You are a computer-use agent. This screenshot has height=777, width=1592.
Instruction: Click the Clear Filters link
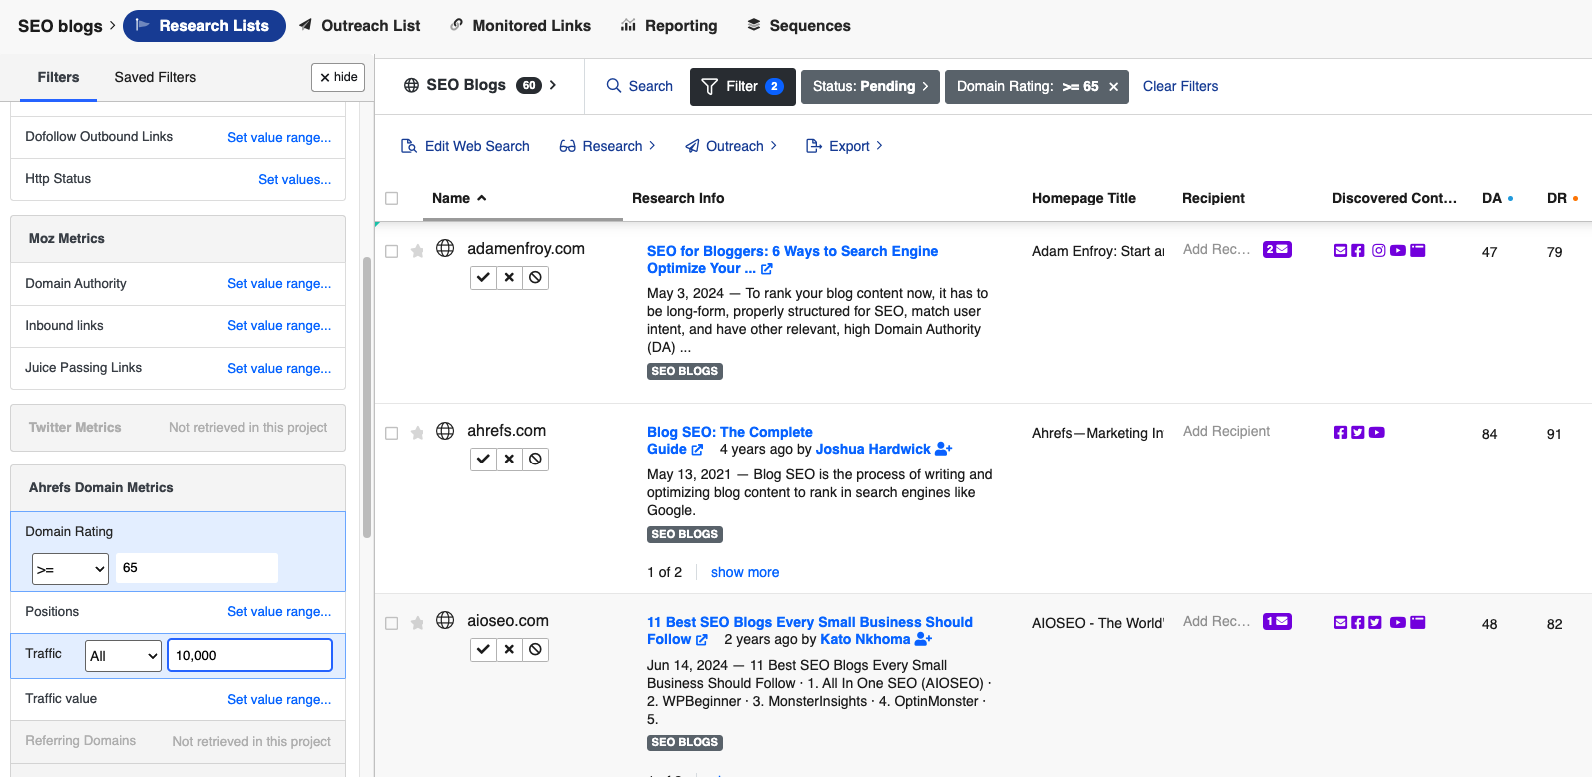coord(1180,86)
